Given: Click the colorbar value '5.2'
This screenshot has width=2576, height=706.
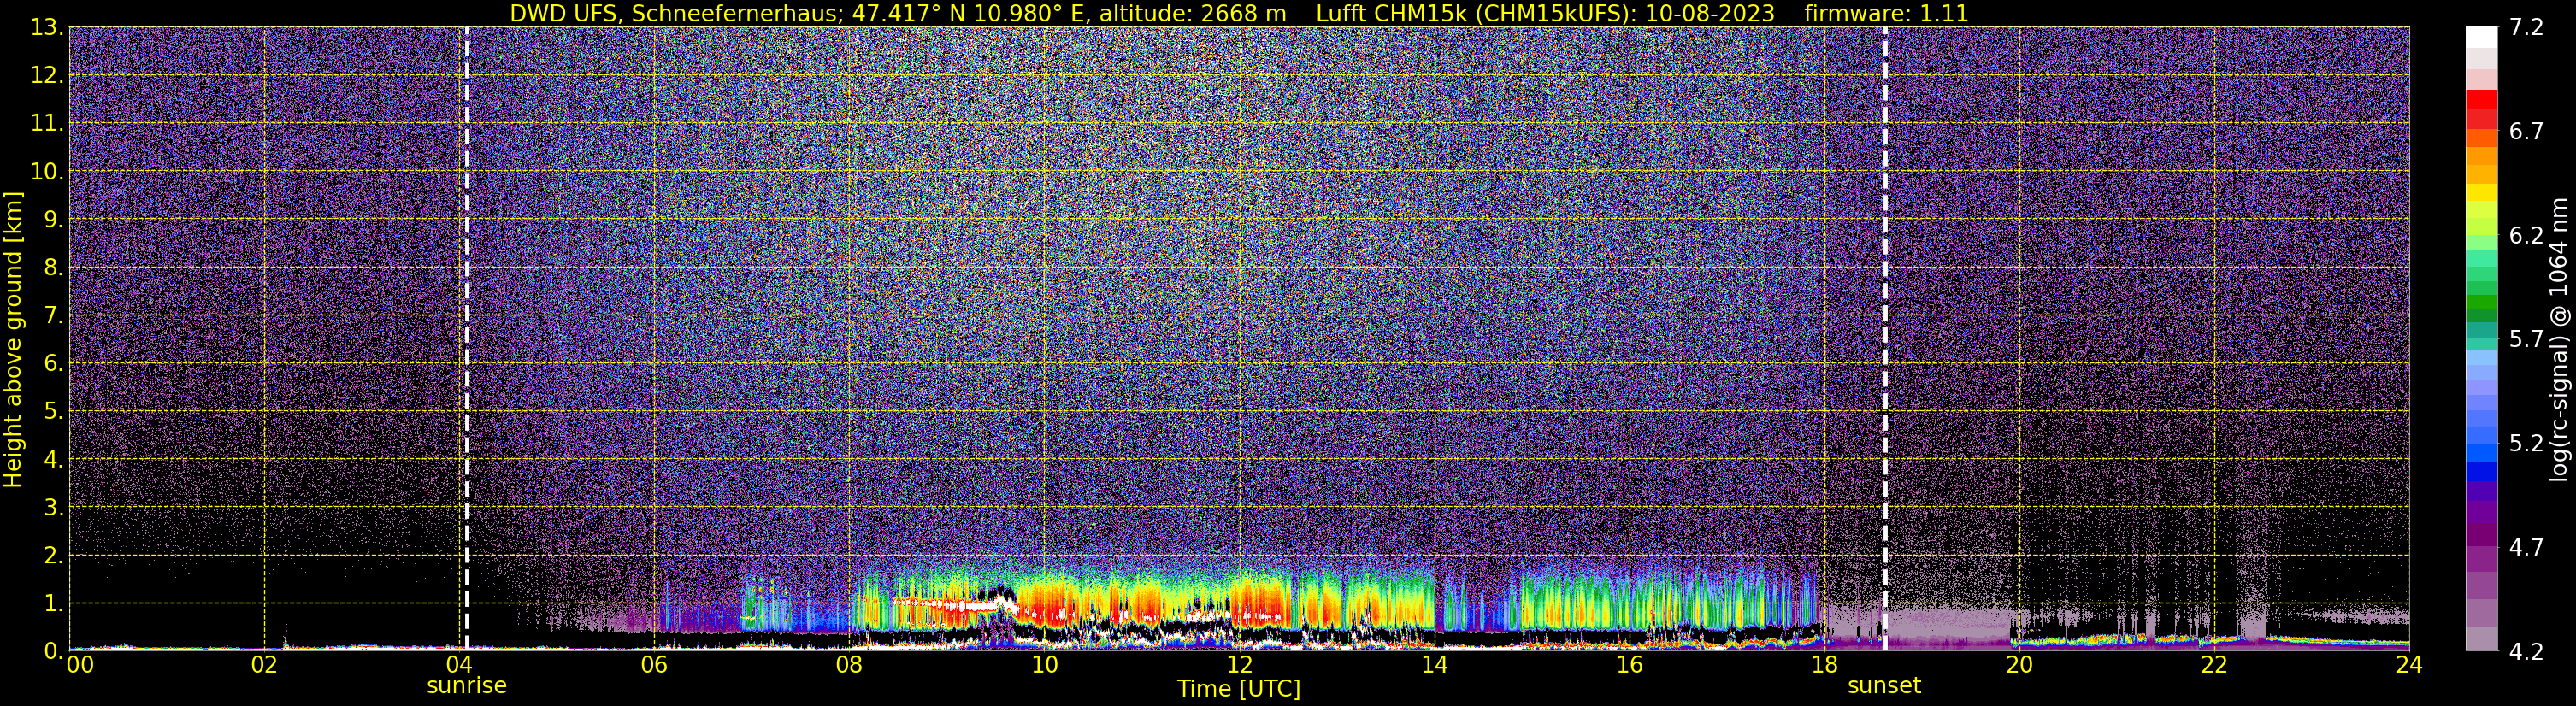Looking at the screenshot, I should pos(2526,444).
